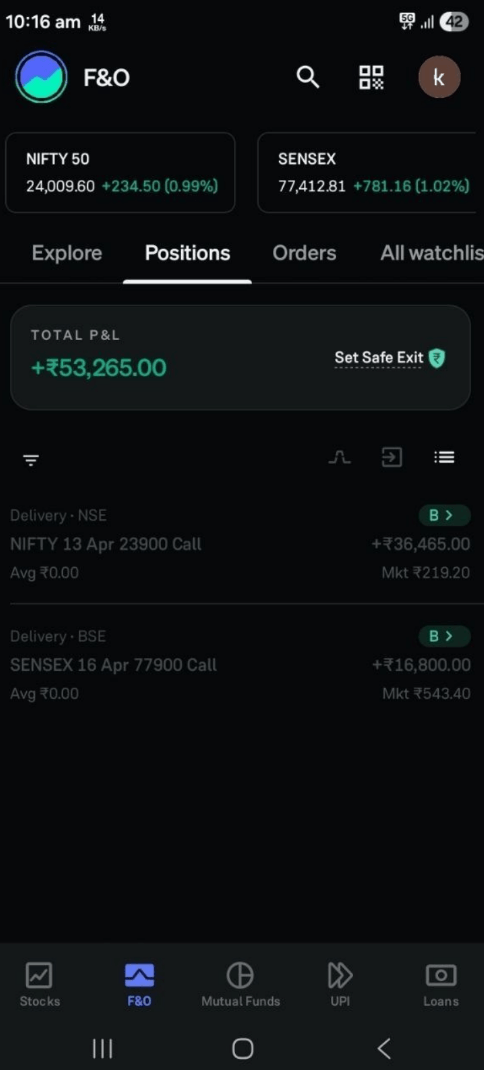484x1070 pixels.
Task: Tap the Safe Exit shield icon
Action: pos(437,358)
